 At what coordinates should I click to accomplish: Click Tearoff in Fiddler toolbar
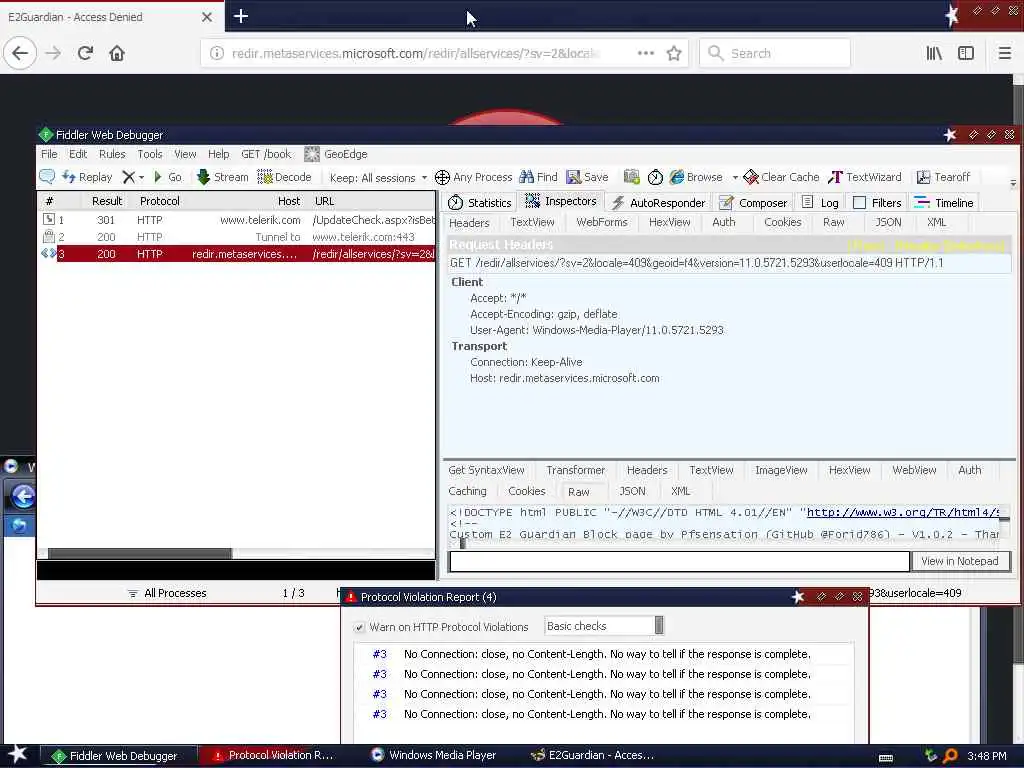pyautogui.click(x=943, y=177)
